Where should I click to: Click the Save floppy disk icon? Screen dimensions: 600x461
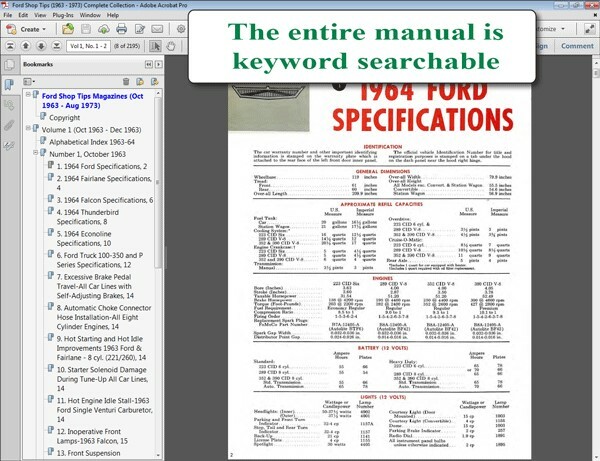coord(86,29)
